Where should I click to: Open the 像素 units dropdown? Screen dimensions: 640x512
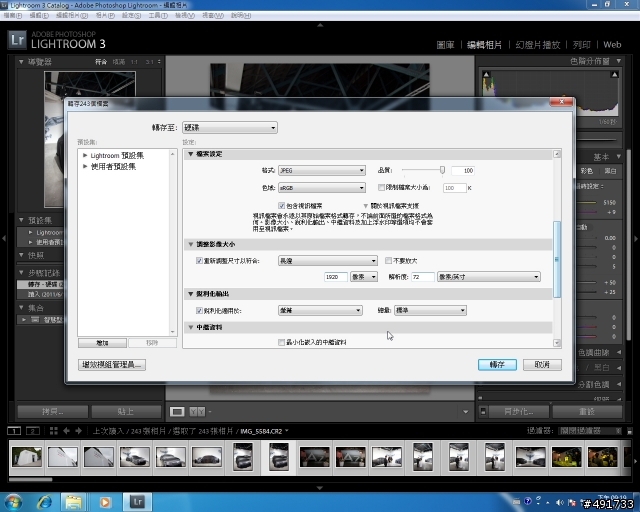pyautogui.click(x=364, y=277)
